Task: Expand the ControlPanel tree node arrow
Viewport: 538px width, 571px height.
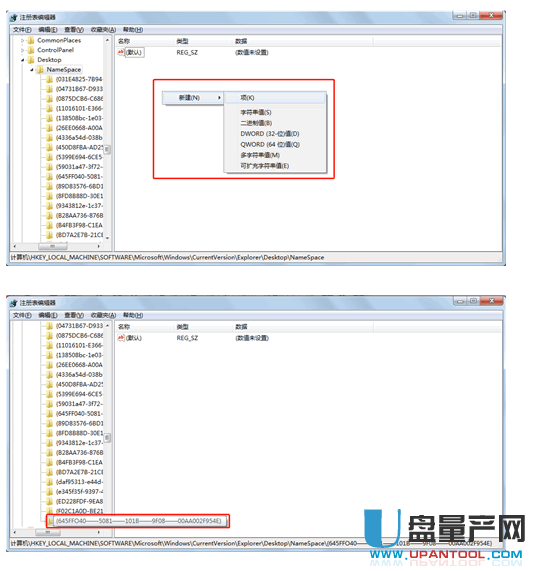Action: coord(23,50)
